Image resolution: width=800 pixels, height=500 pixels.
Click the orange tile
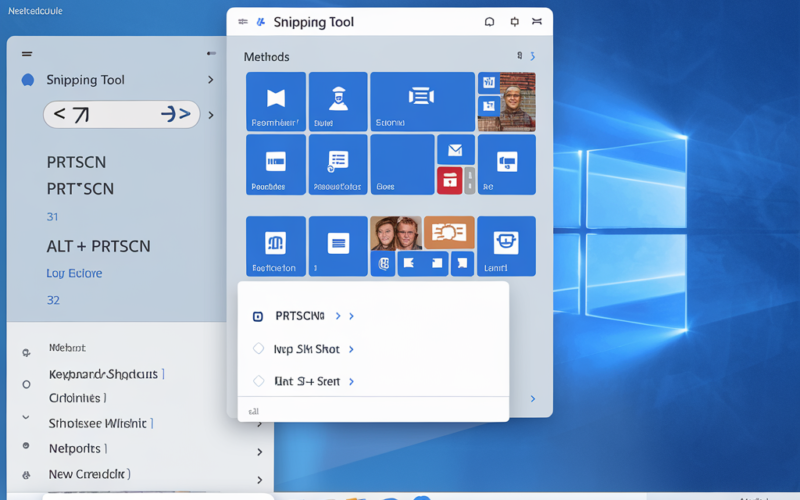tap(449, 233)
